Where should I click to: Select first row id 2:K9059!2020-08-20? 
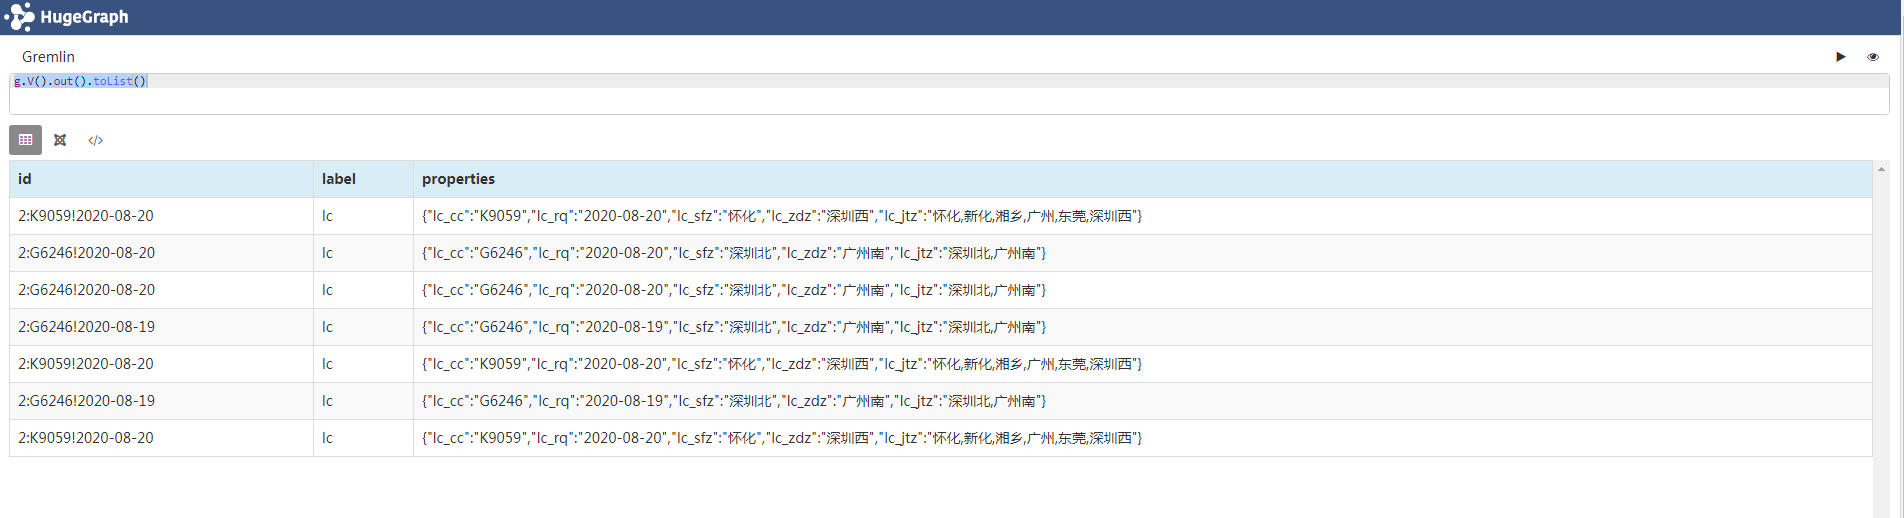coord(86,216)
